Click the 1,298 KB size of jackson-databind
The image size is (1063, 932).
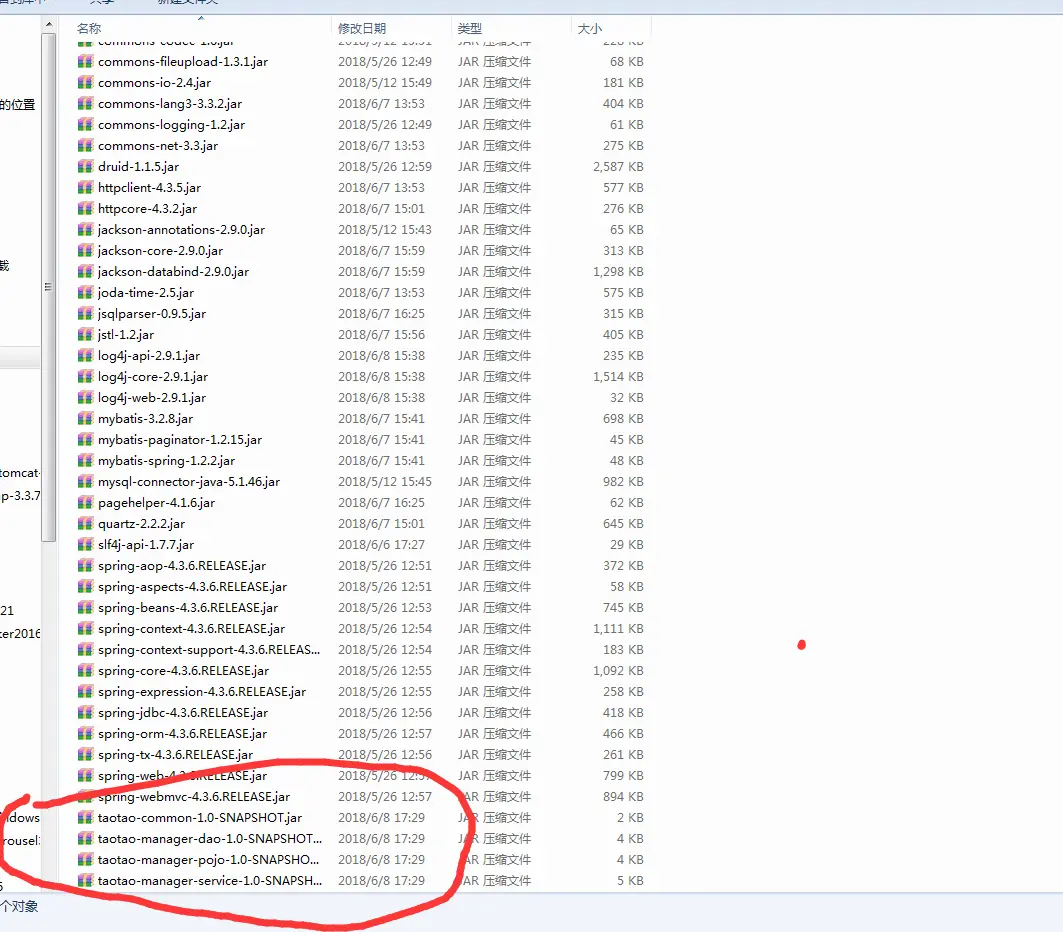pyautogui.click(x=618, y=272)
